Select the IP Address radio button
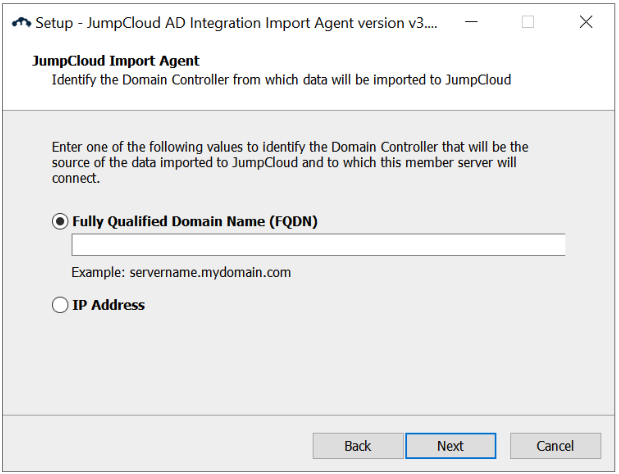 60,305
